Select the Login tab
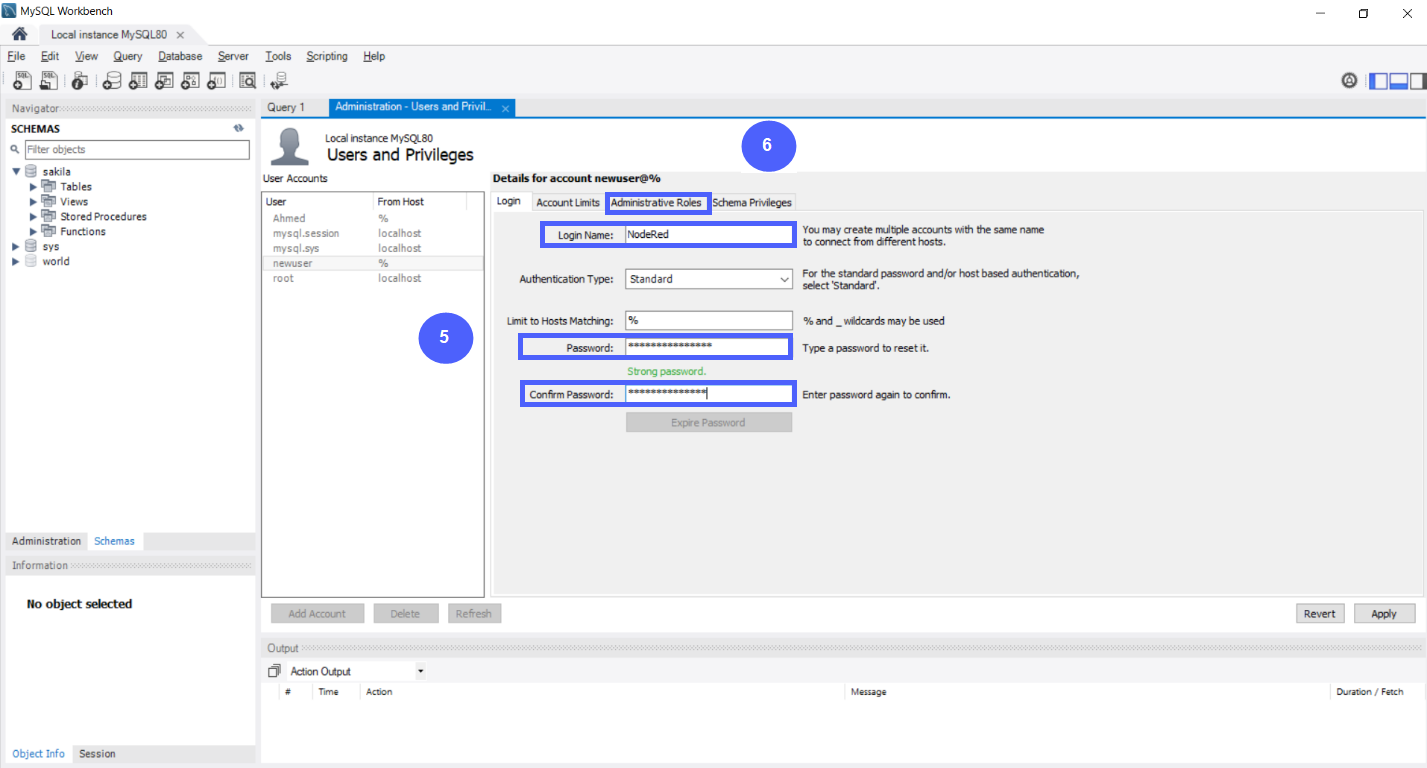1427x768 pixels. 509,201
